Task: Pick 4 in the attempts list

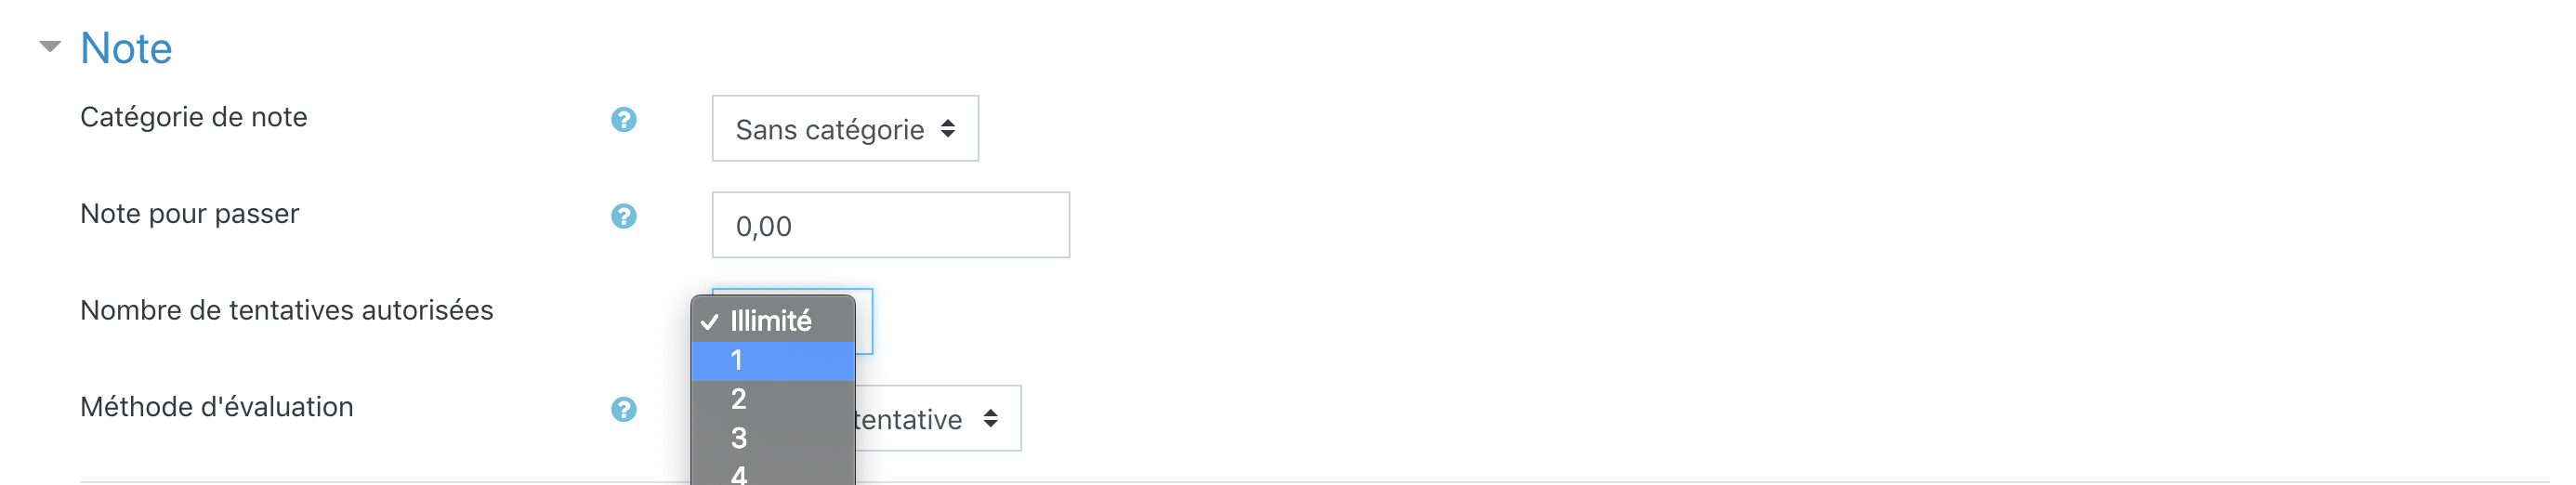Action: pos(771,474)
